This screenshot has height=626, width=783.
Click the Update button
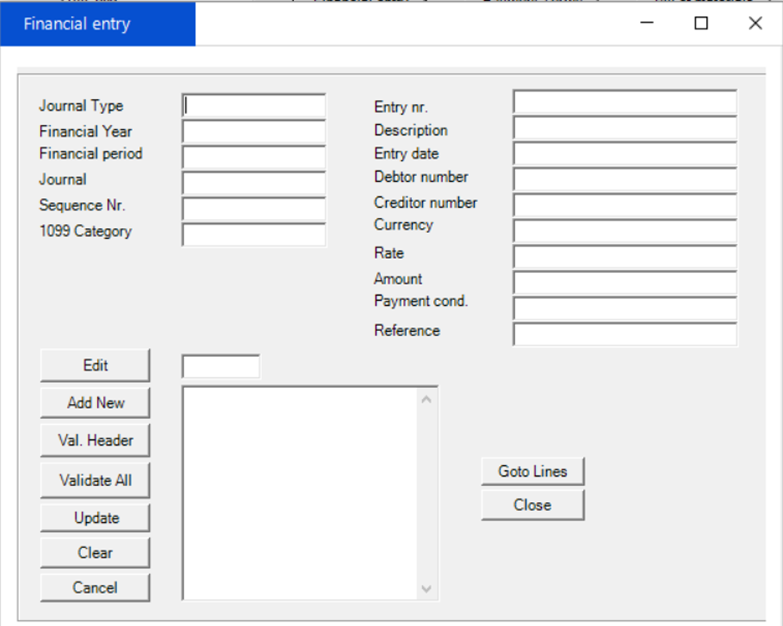[95, 518]
